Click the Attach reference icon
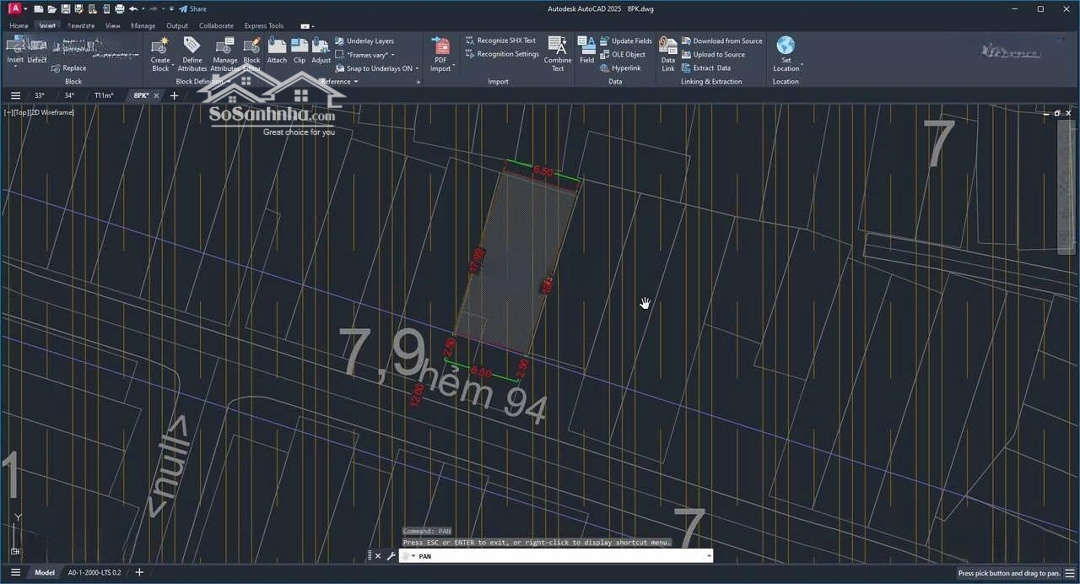This screenshot has height=584, width=1080. click(x=277, y=46)
